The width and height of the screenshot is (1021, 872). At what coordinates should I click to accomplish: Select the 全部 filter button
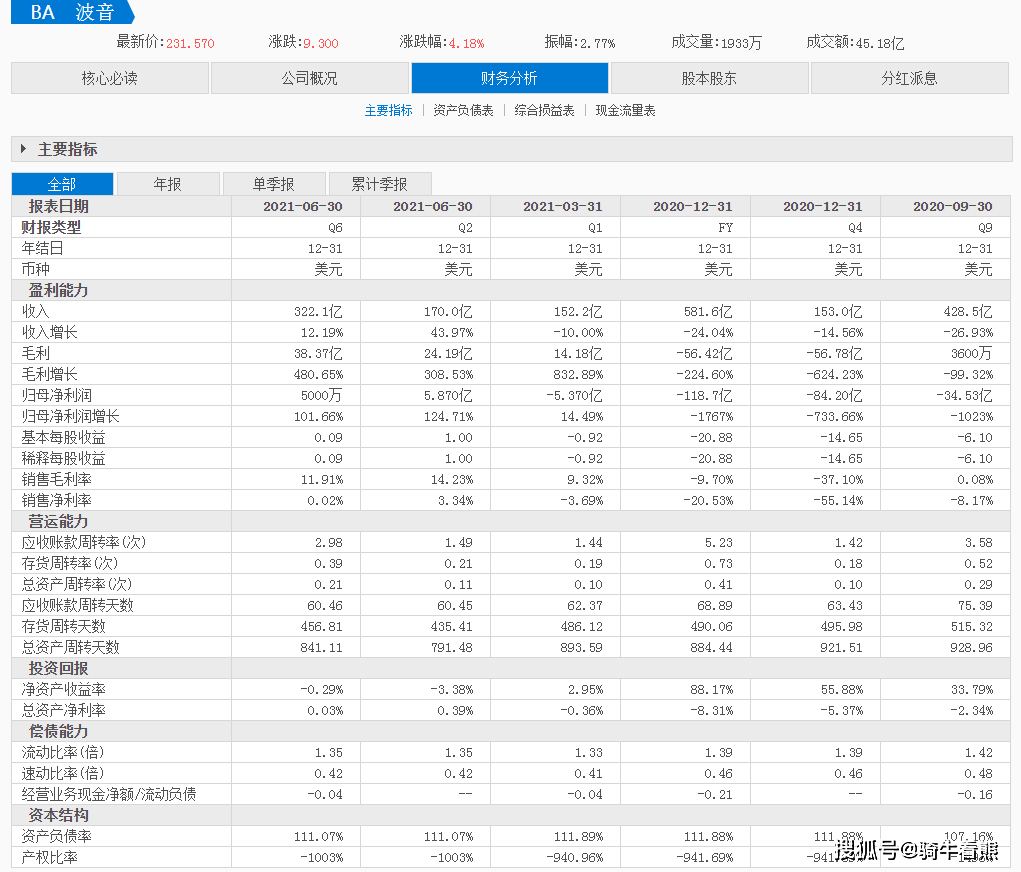62,183
